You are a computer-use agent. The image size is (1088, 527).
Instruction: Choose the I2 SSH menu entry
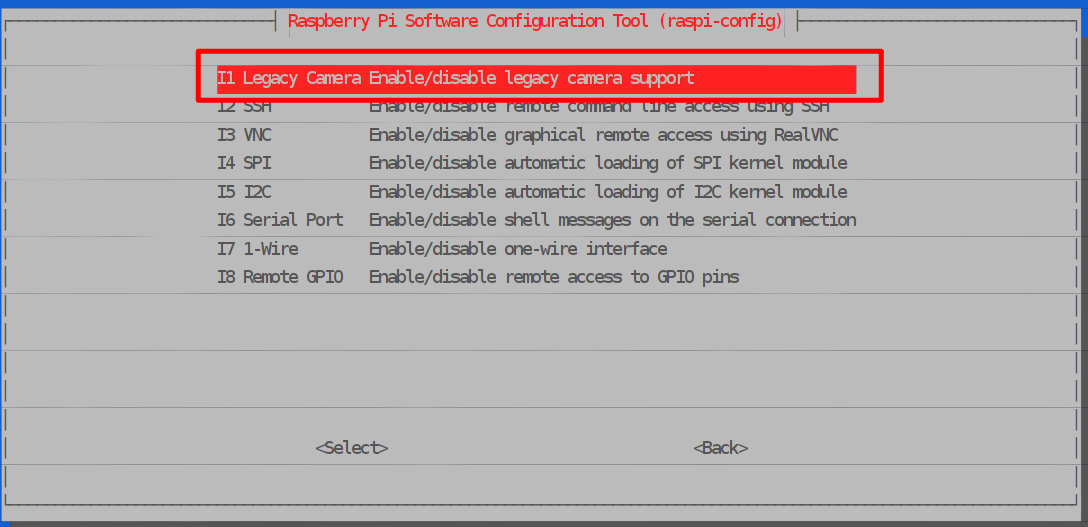click(x=244, y=107)
